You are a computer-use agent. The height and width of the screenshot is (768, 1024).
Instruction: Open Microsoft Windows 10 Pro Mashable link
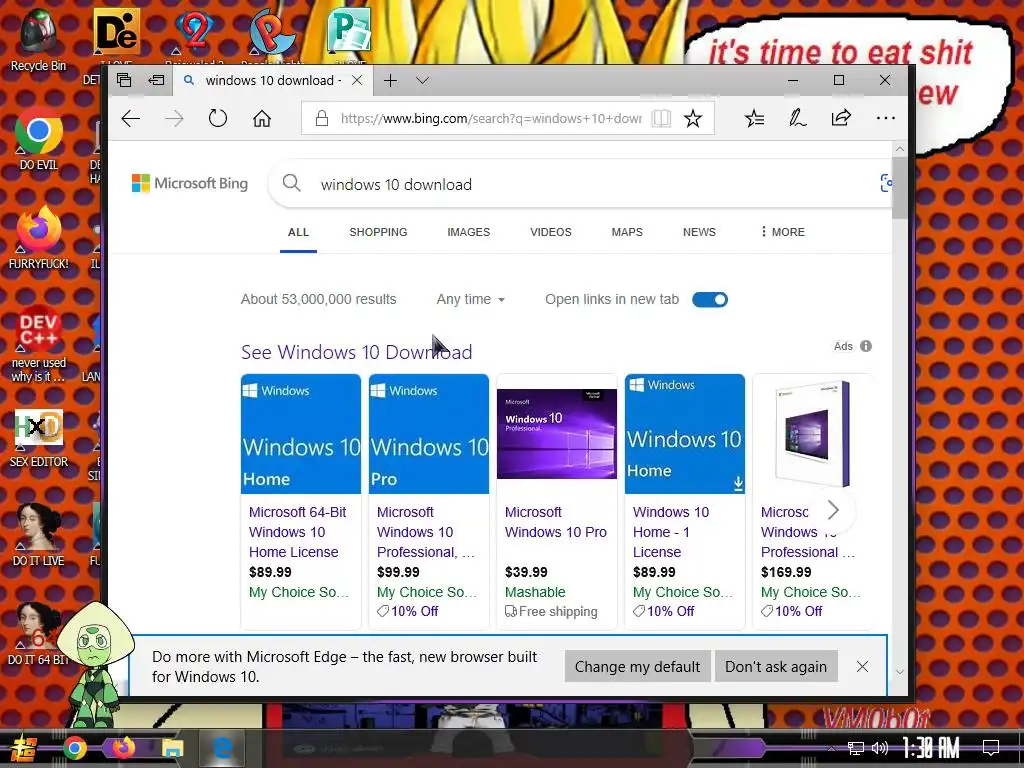(556, 522)
